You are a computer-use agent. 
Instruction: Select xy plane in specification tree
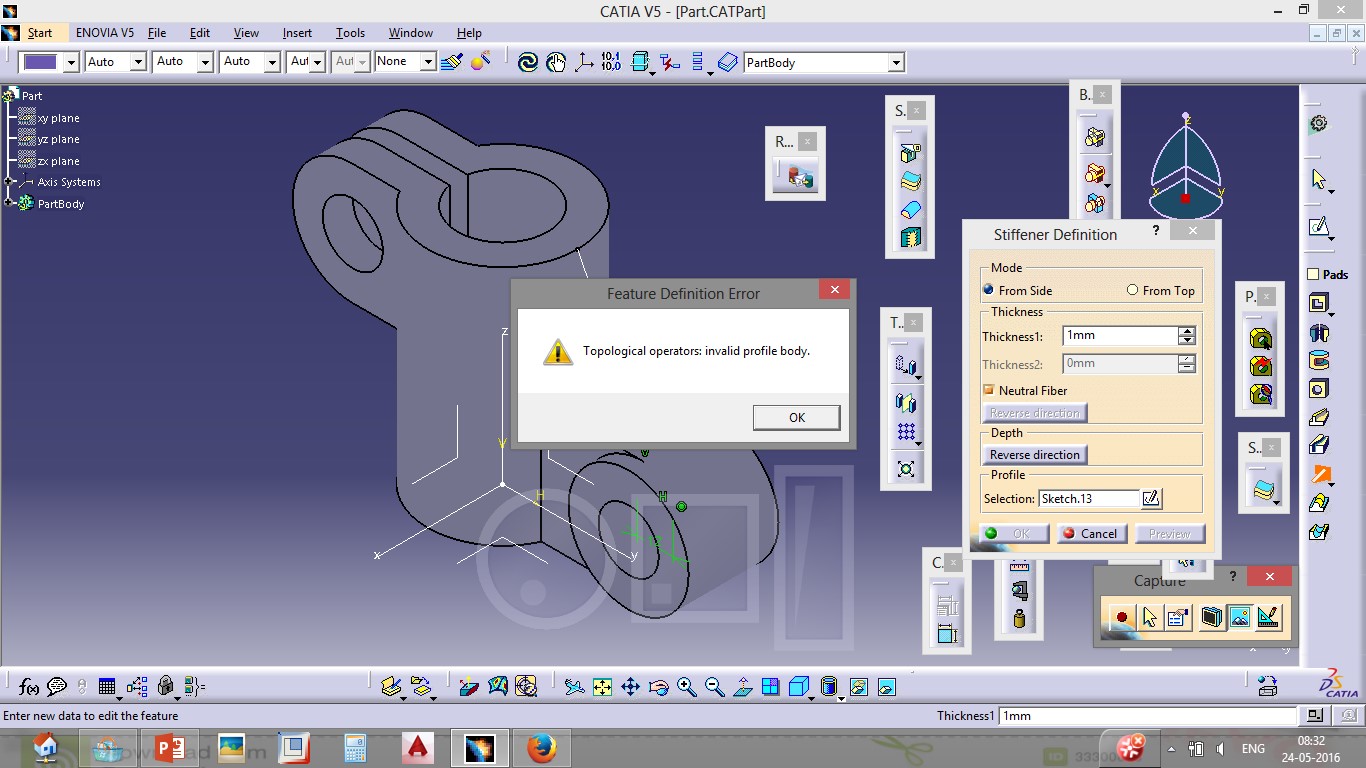tap(58, 118)
